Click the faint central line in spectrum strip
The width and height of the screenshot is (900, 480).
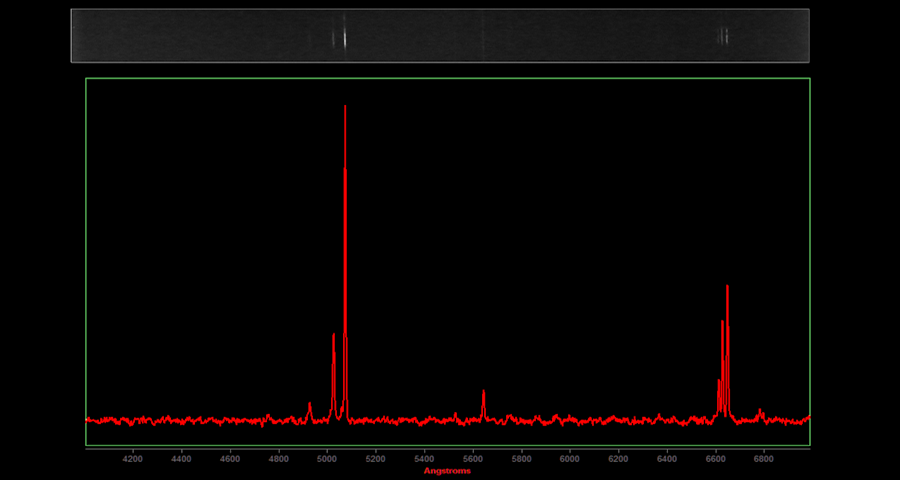(x=483, y=36)
